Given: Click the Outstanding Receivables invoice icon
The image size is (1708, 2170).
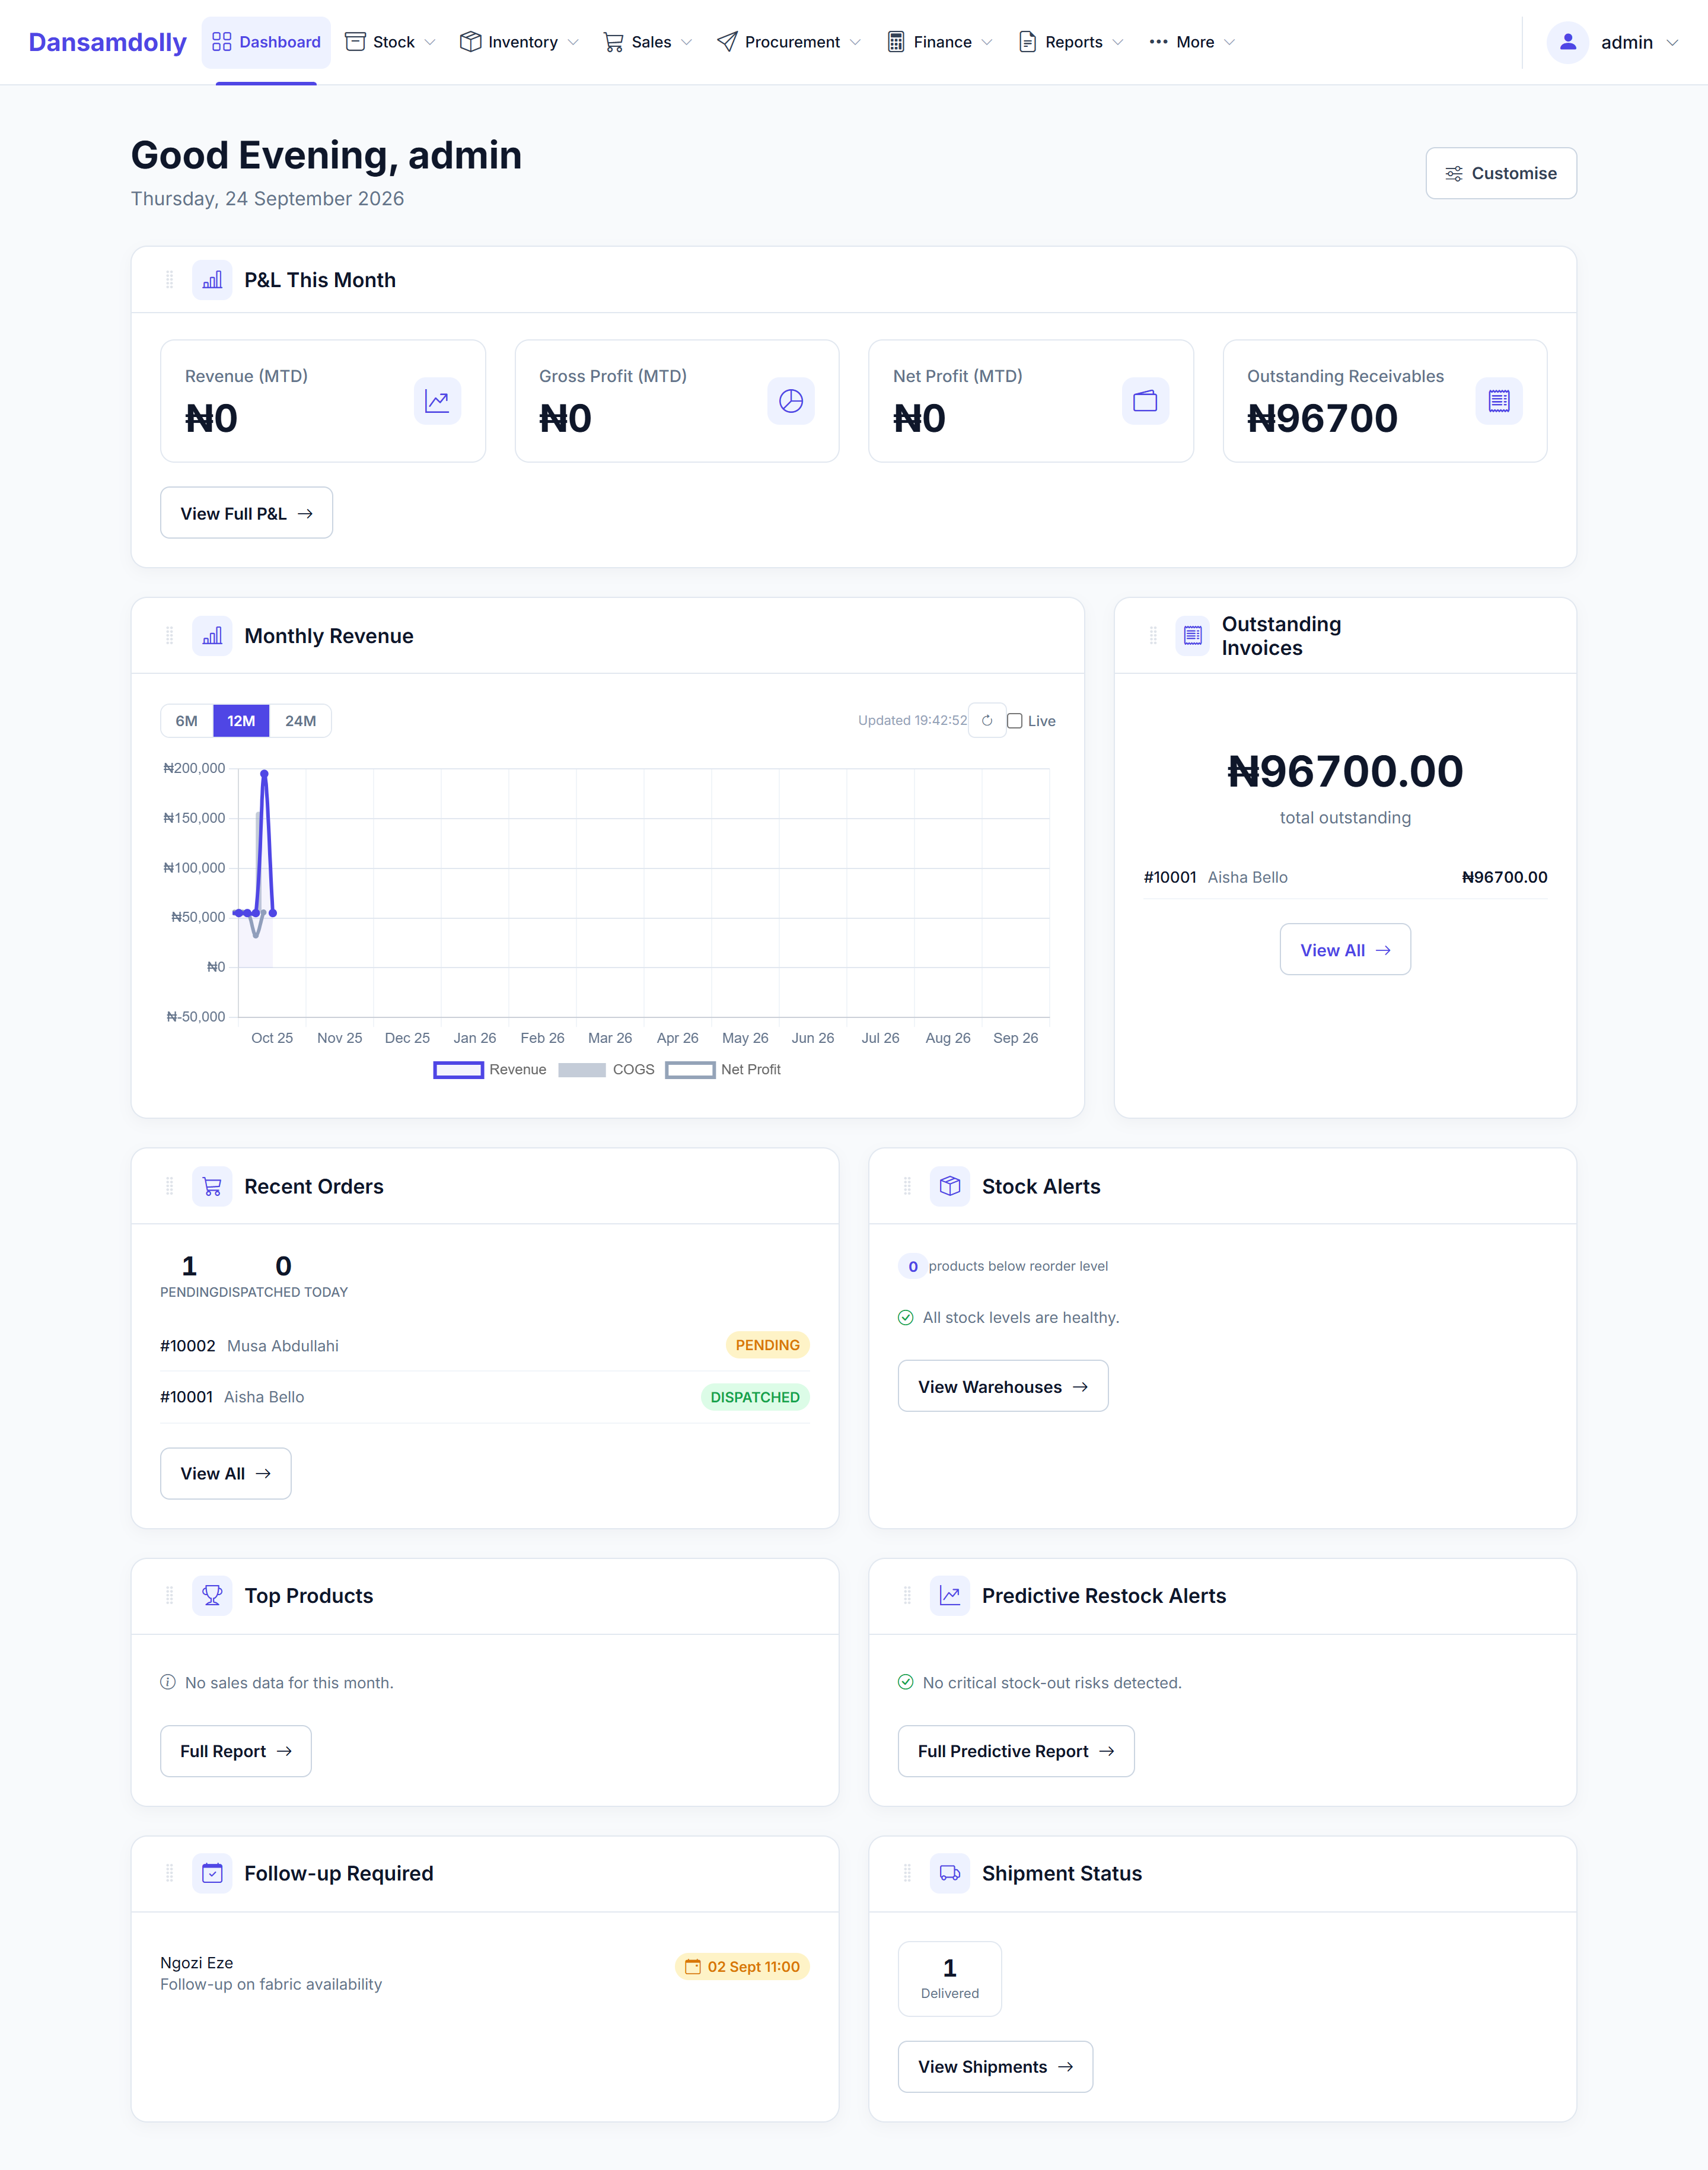Looking at the screenshot, I should [x=1499, y=401].
